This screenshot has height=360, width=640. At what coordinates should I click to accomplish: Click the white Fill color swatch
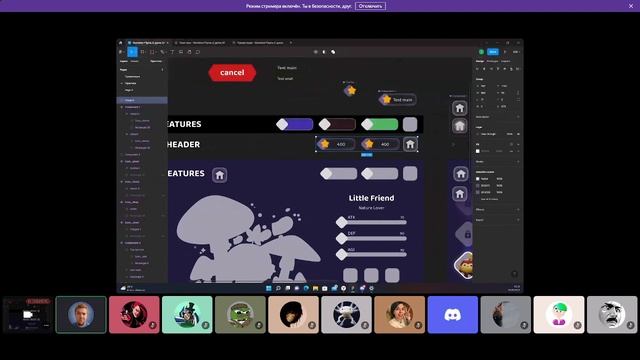(x=478, y=151)
